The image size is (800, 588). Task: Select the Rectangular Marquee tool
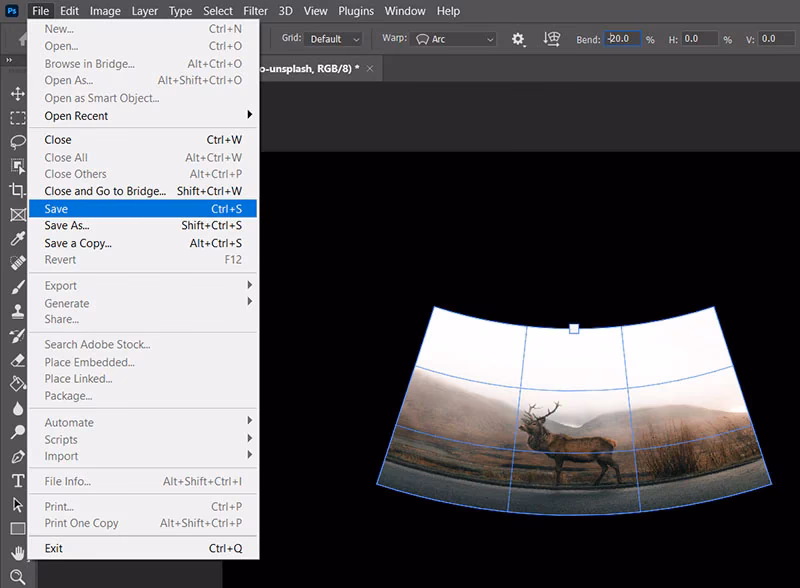16,118
